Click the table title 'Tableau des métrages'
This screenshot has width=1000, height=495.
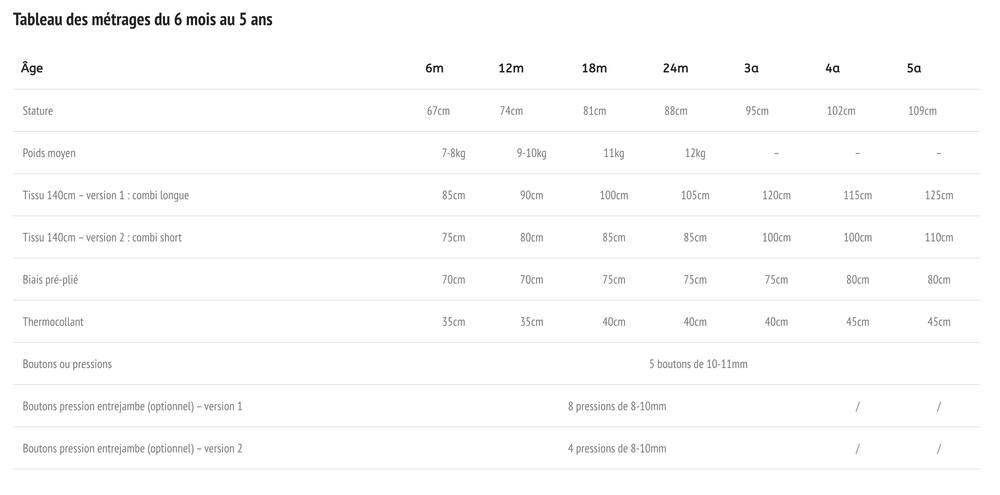pos(142,20)
